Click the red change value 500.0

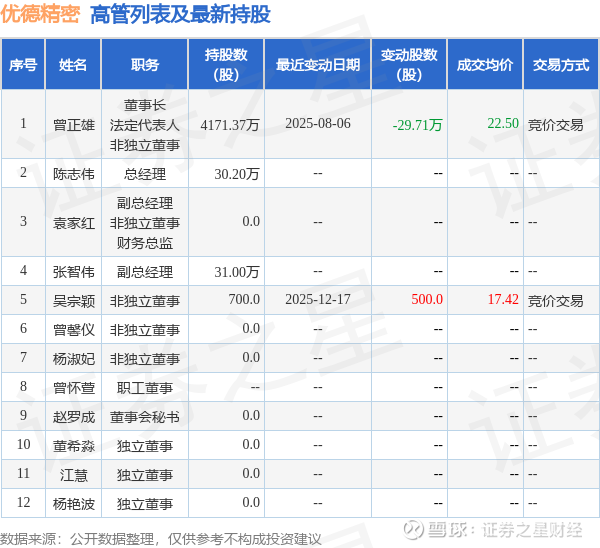click(x=427, y=299)
